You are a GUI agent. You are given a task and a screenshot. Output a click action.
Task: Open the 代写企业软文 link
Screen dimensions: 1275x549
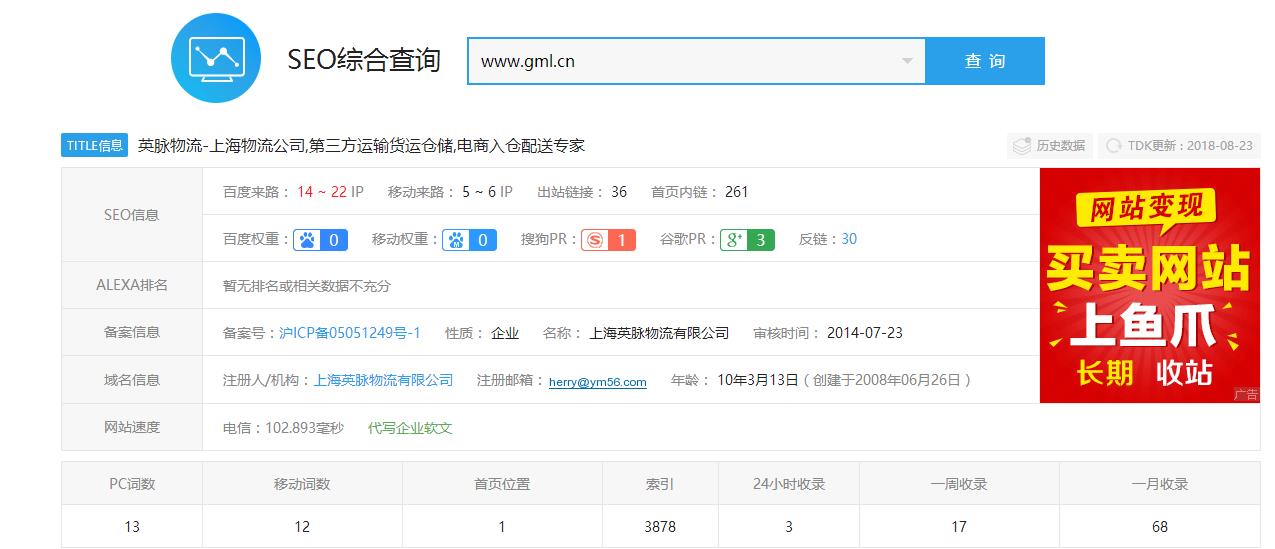coord(410,428)
